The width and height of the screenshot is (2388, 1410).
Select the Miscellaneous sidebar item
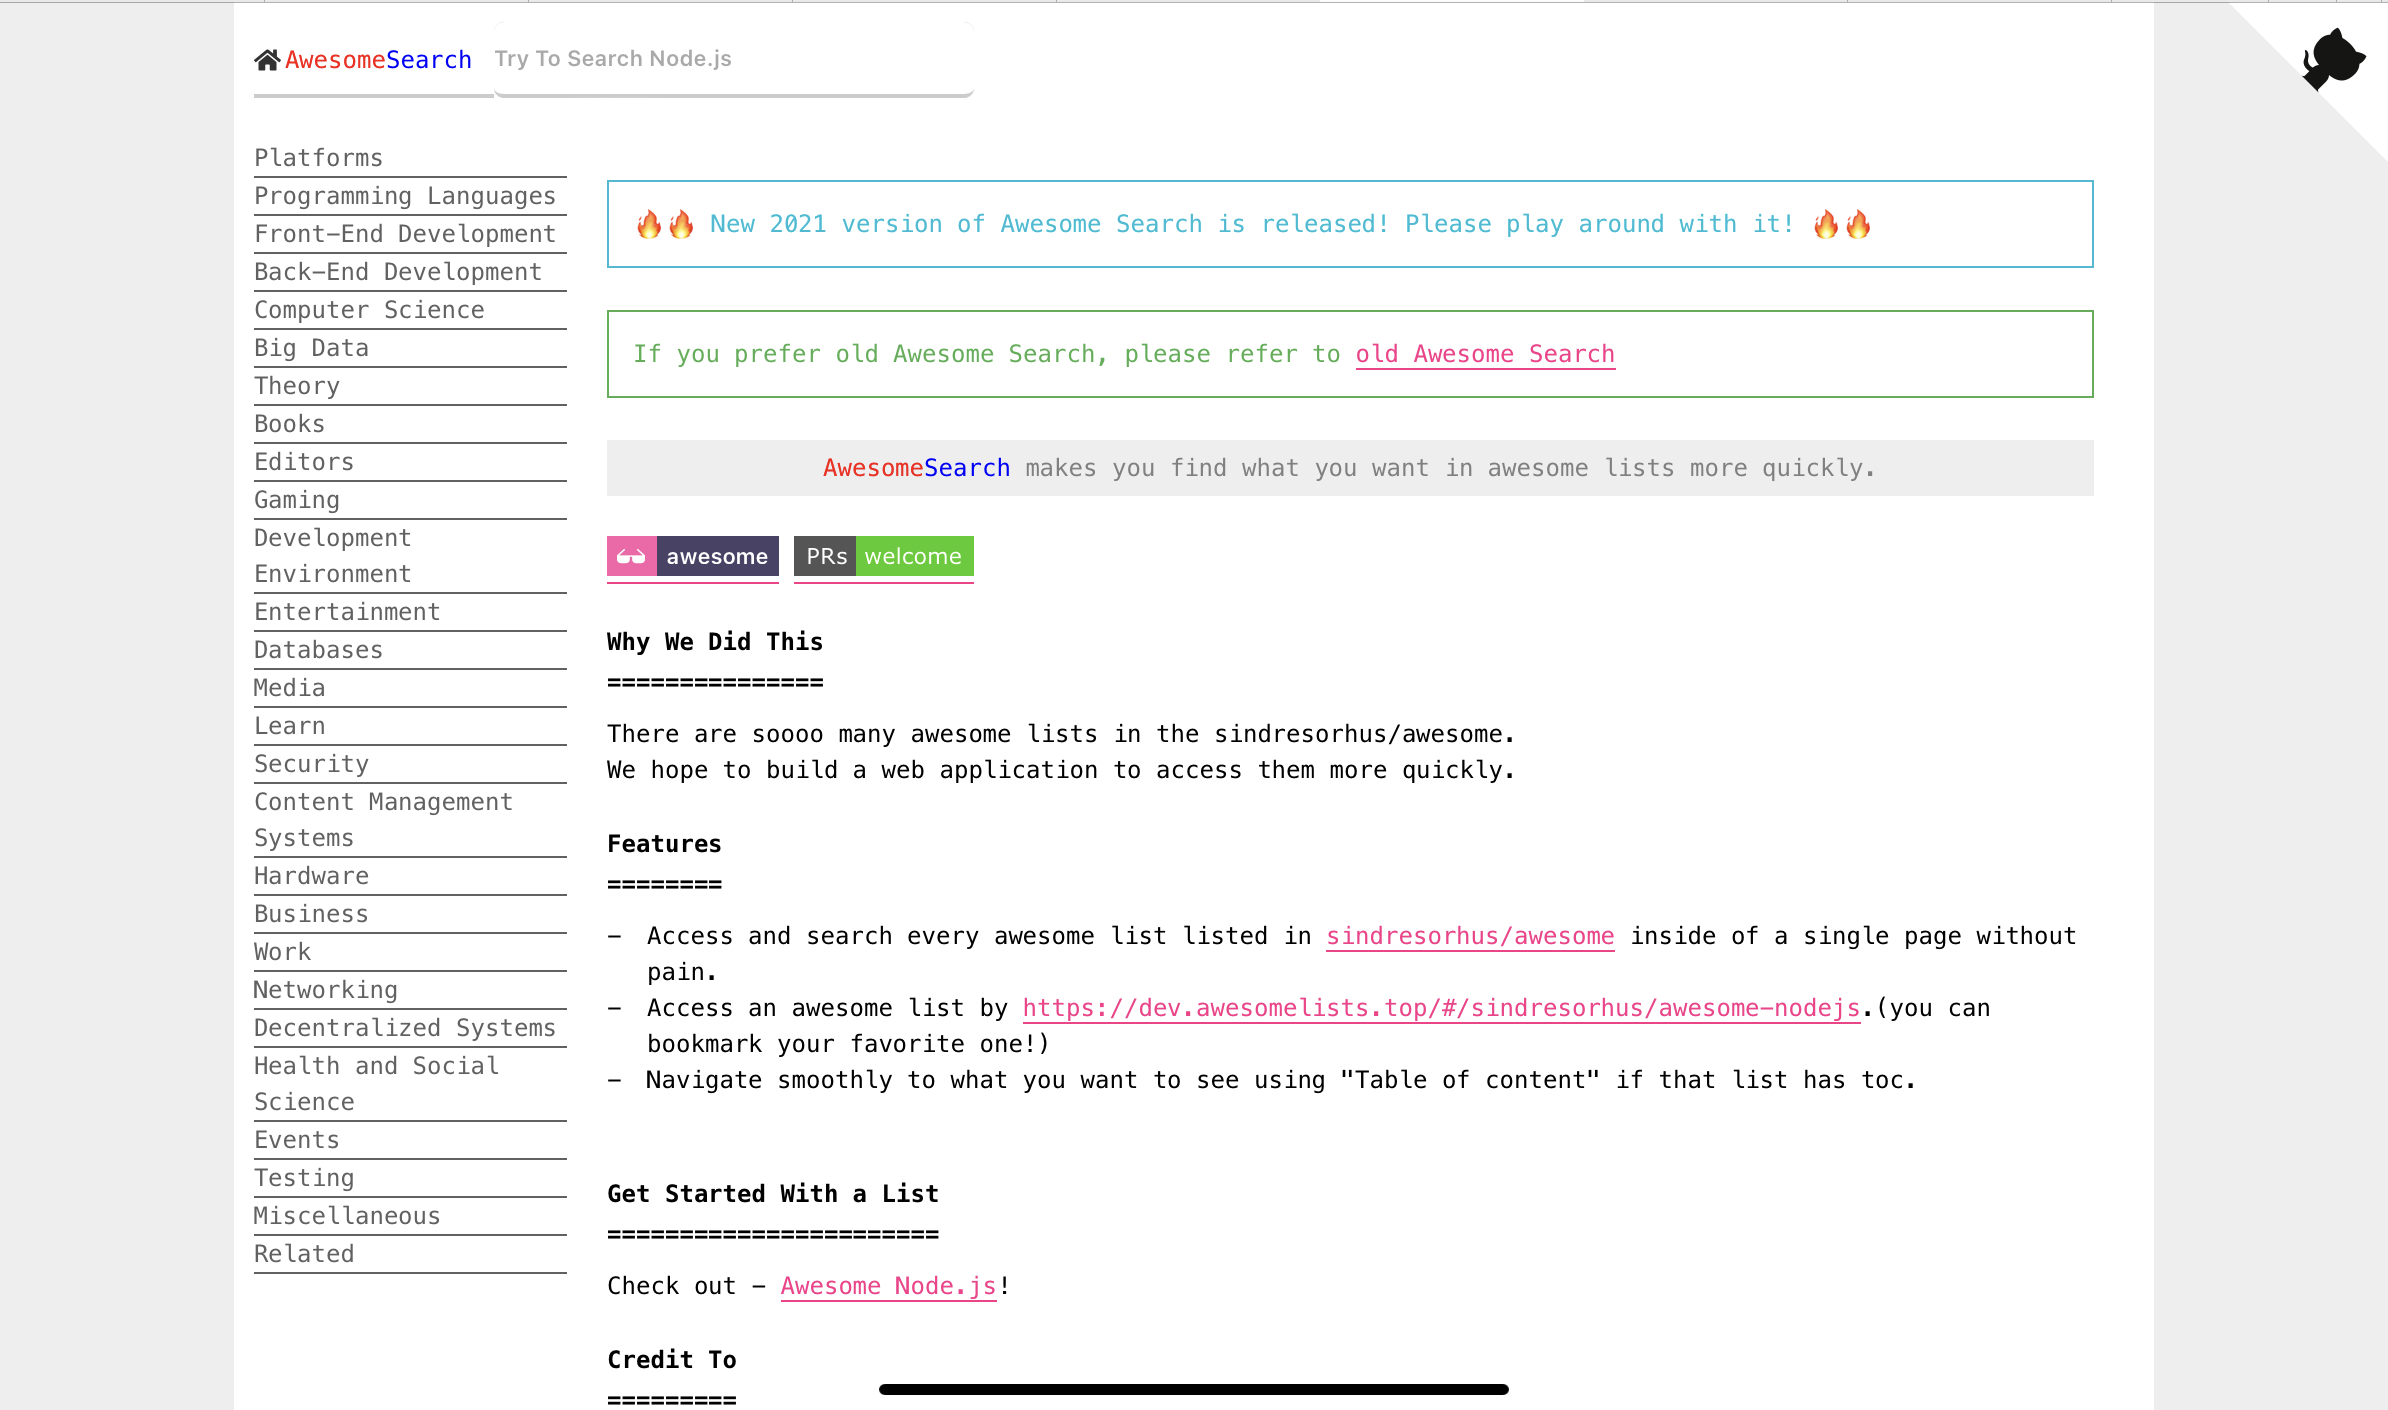point(346,1216)
